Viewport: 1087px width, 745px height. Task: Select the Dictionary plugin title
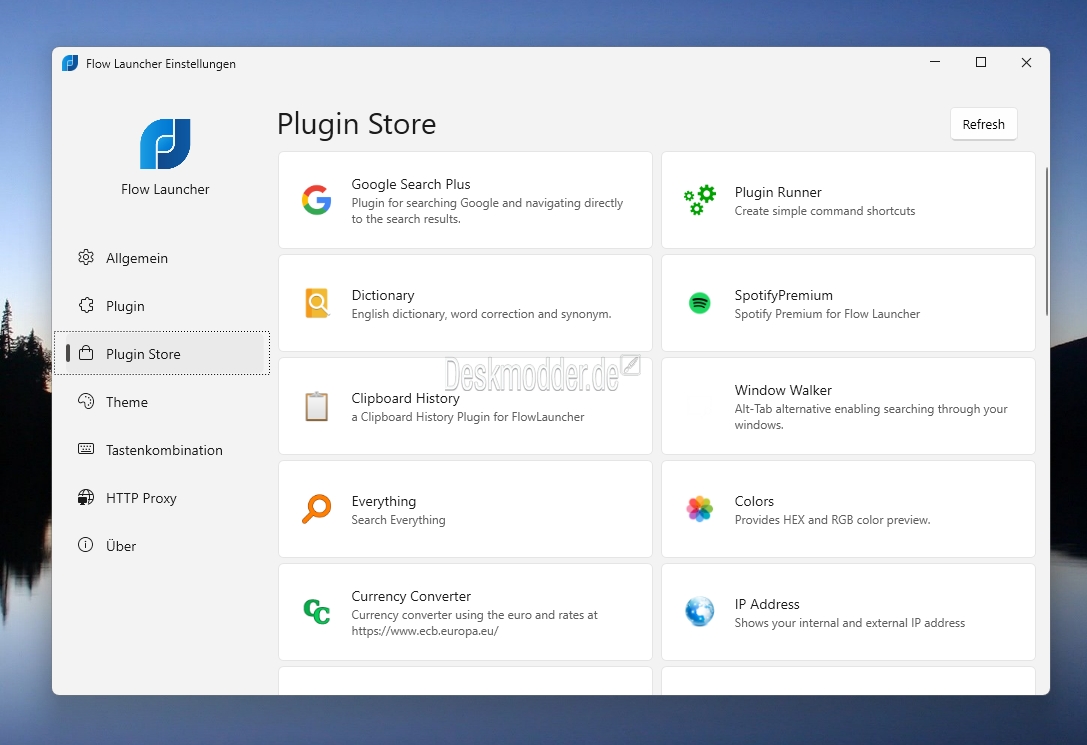pyautogui.click(x=383, y=295)
